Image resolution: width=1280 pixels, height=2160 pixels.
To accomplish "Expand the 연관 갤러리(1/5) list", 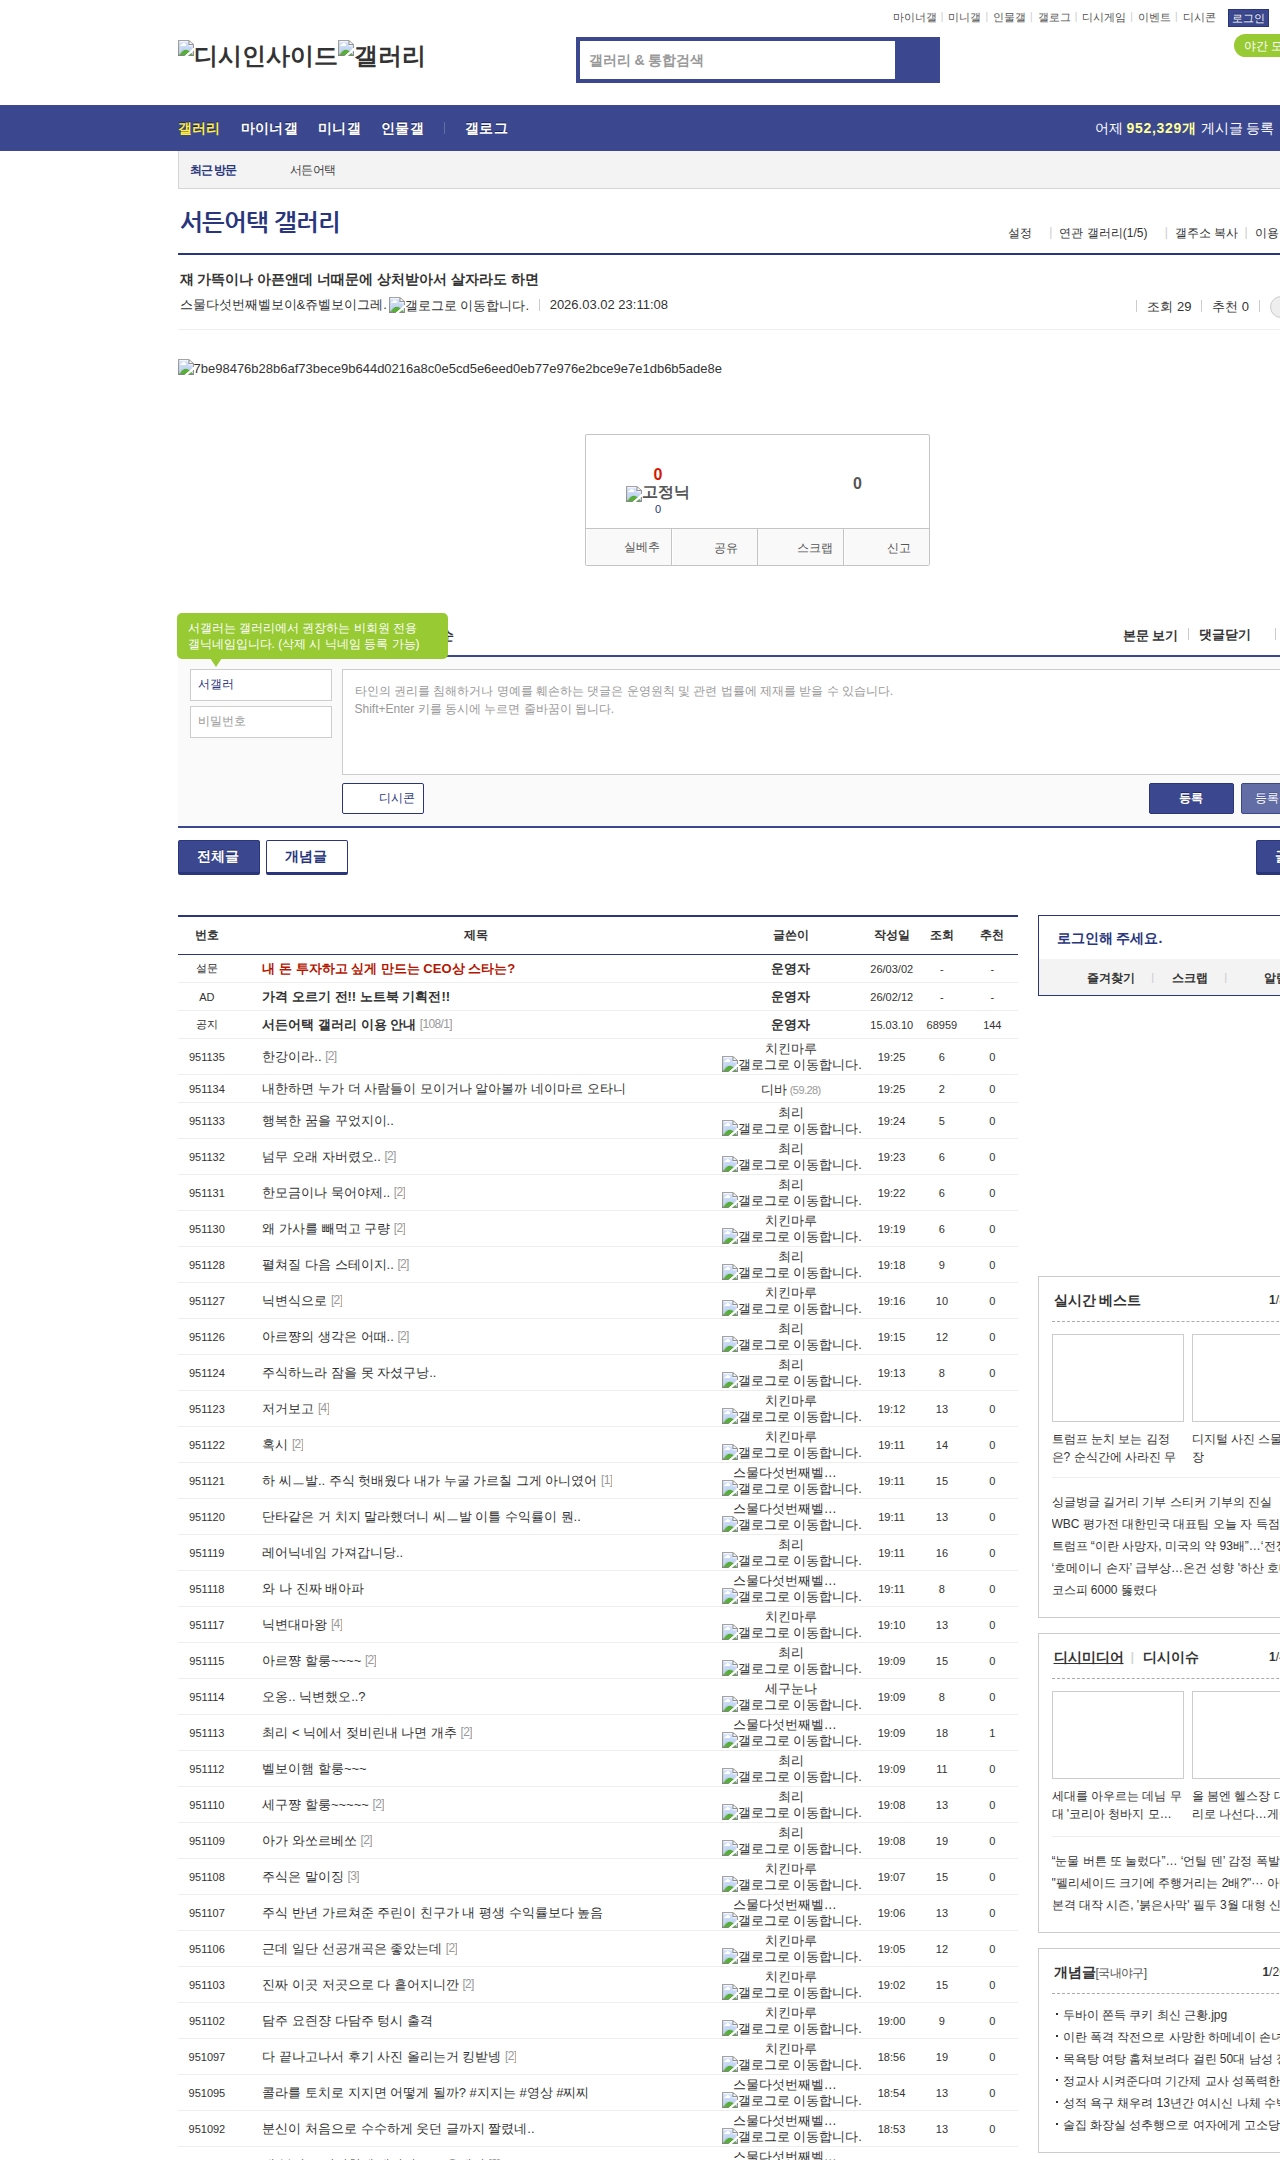I will 1103,233.
